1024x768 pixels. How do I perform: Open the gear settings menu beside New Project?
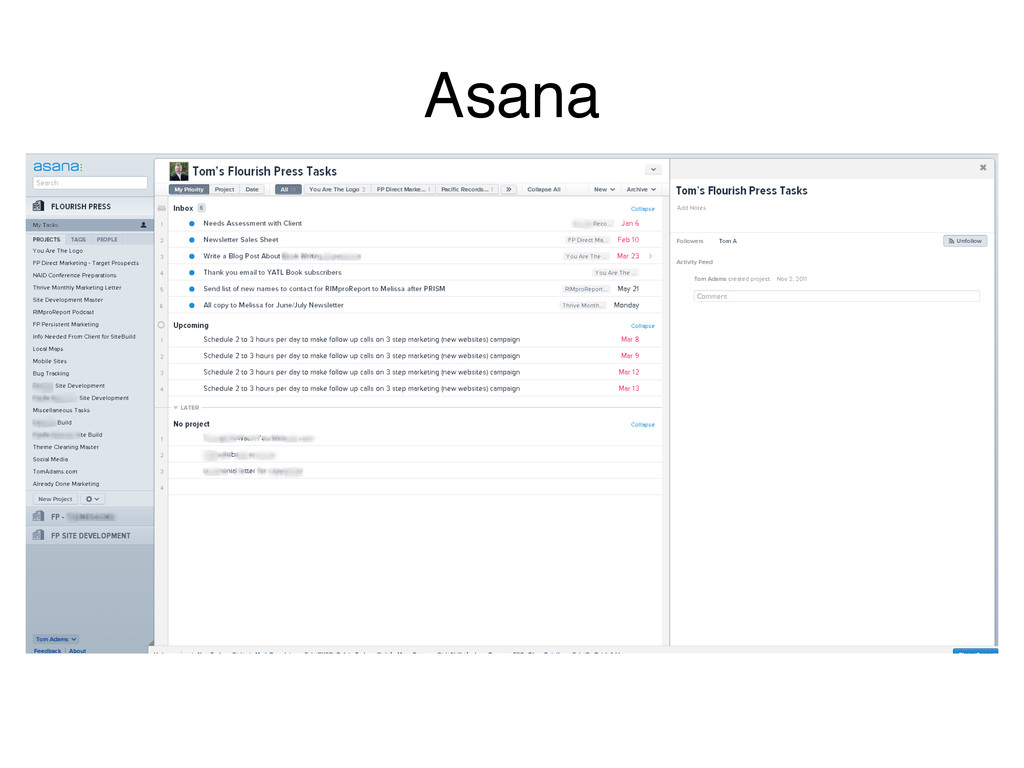pyautogui.click(x=93, y=499)
